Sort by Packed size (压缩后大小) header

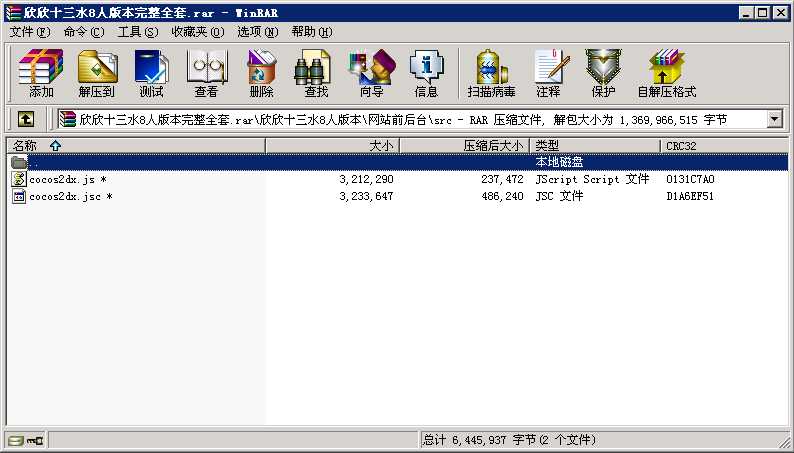click(464, 146)
